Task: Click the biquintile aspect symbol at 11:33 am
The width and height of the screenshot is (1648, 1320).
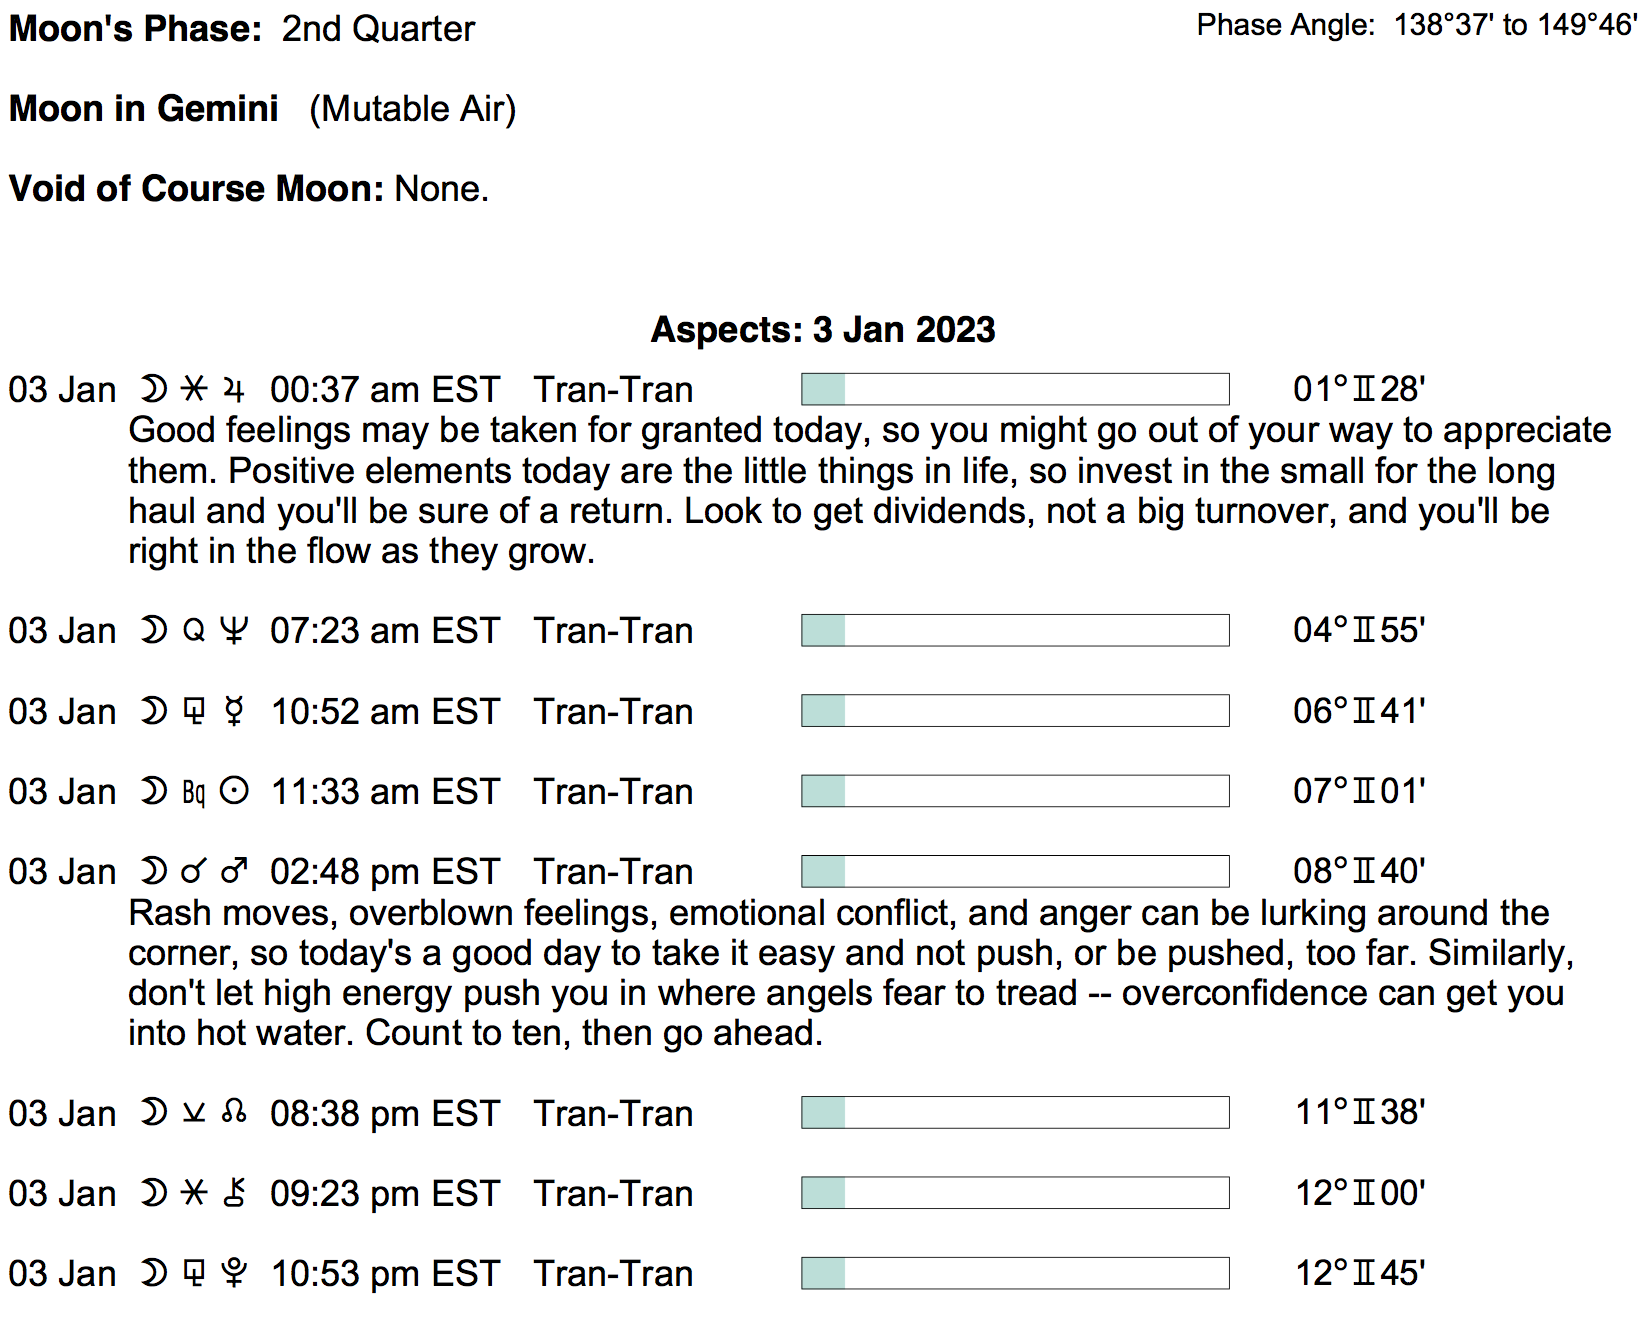Action: 194,792
